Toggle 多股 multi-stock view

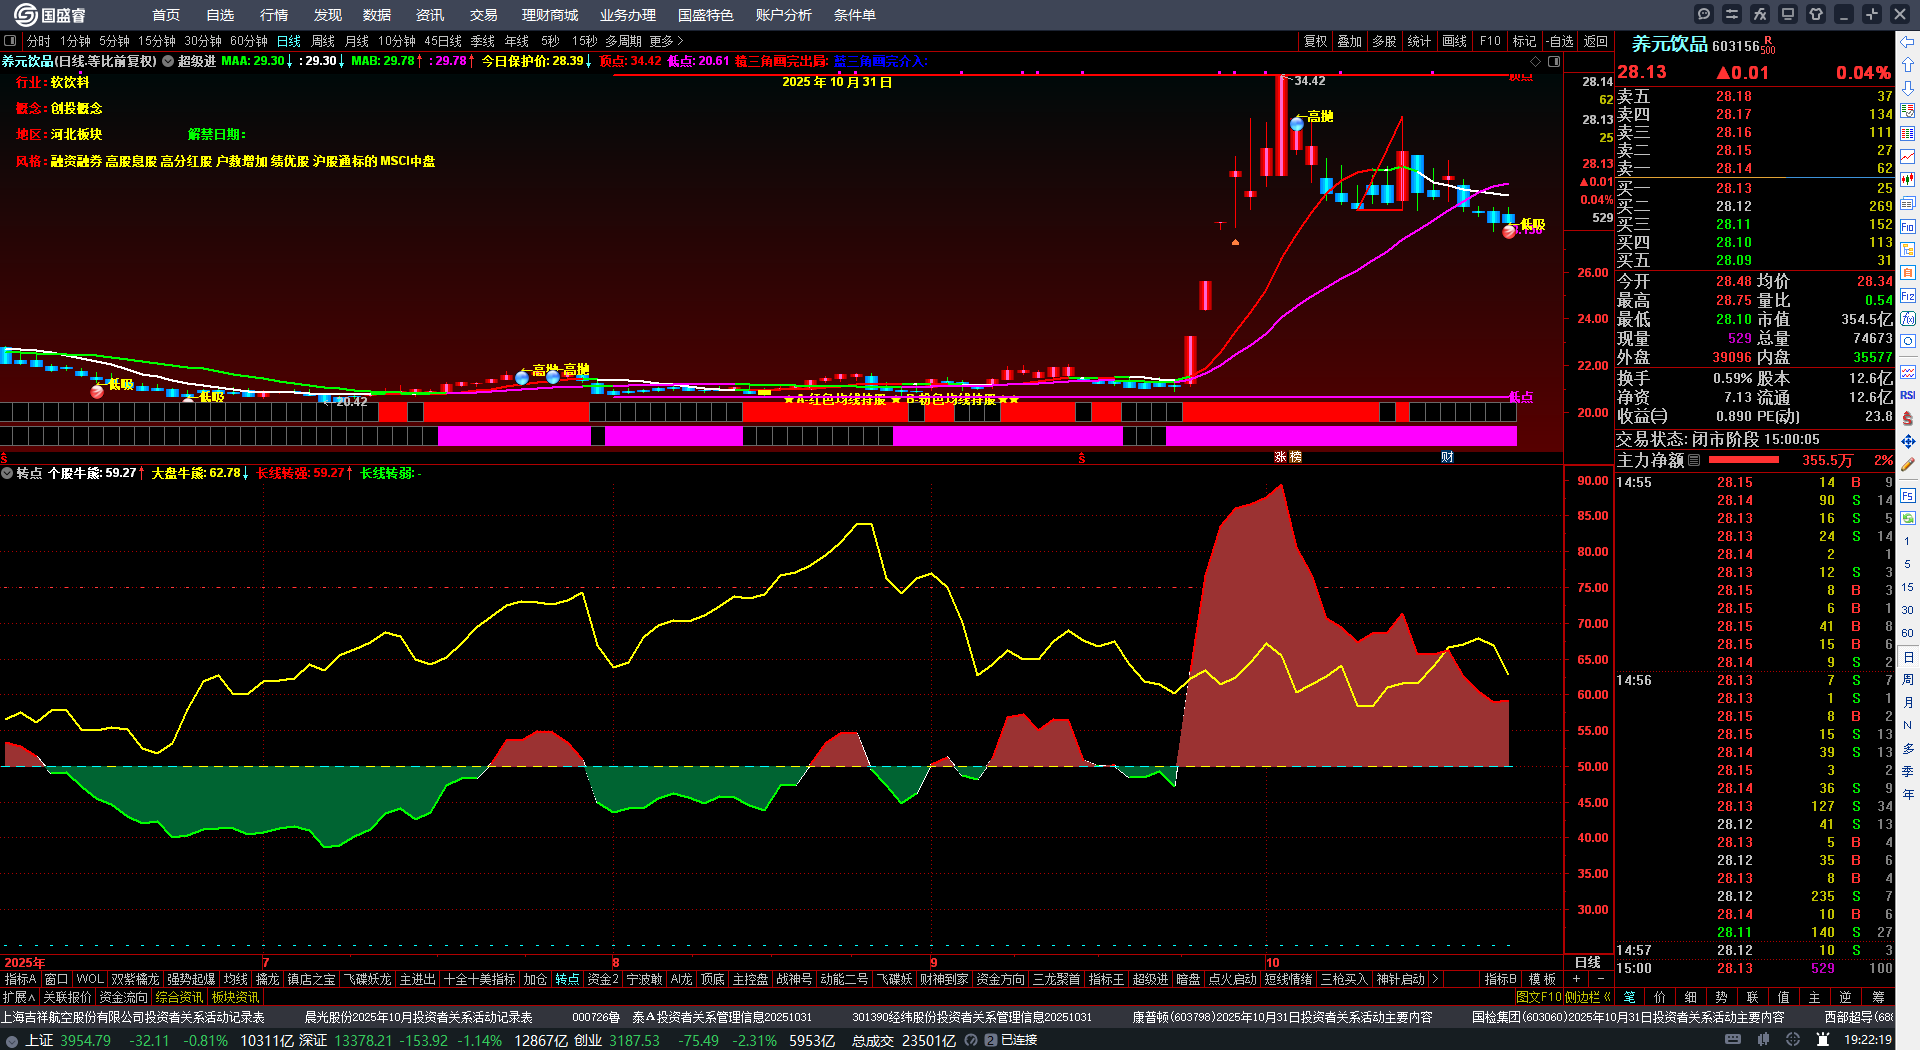click(1384, 41)
